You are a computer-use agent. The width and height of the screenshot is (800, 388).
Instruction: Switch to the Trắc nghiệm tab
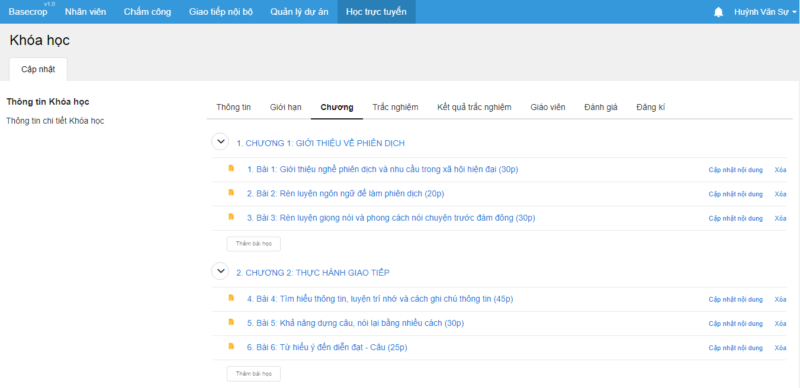395,107
